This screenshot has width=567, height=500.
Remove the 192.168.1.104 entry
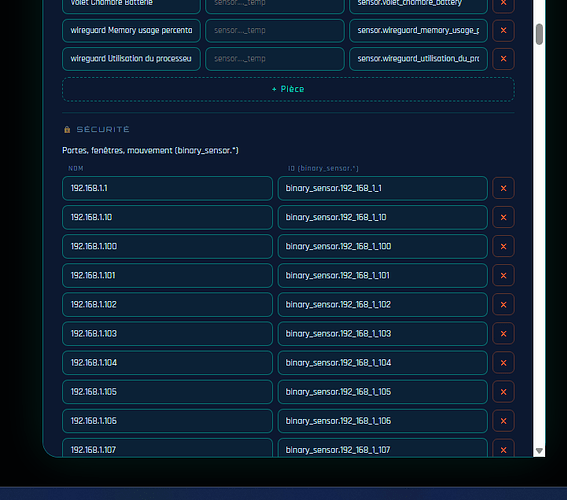pyautogui.click(x=503, y=363)
